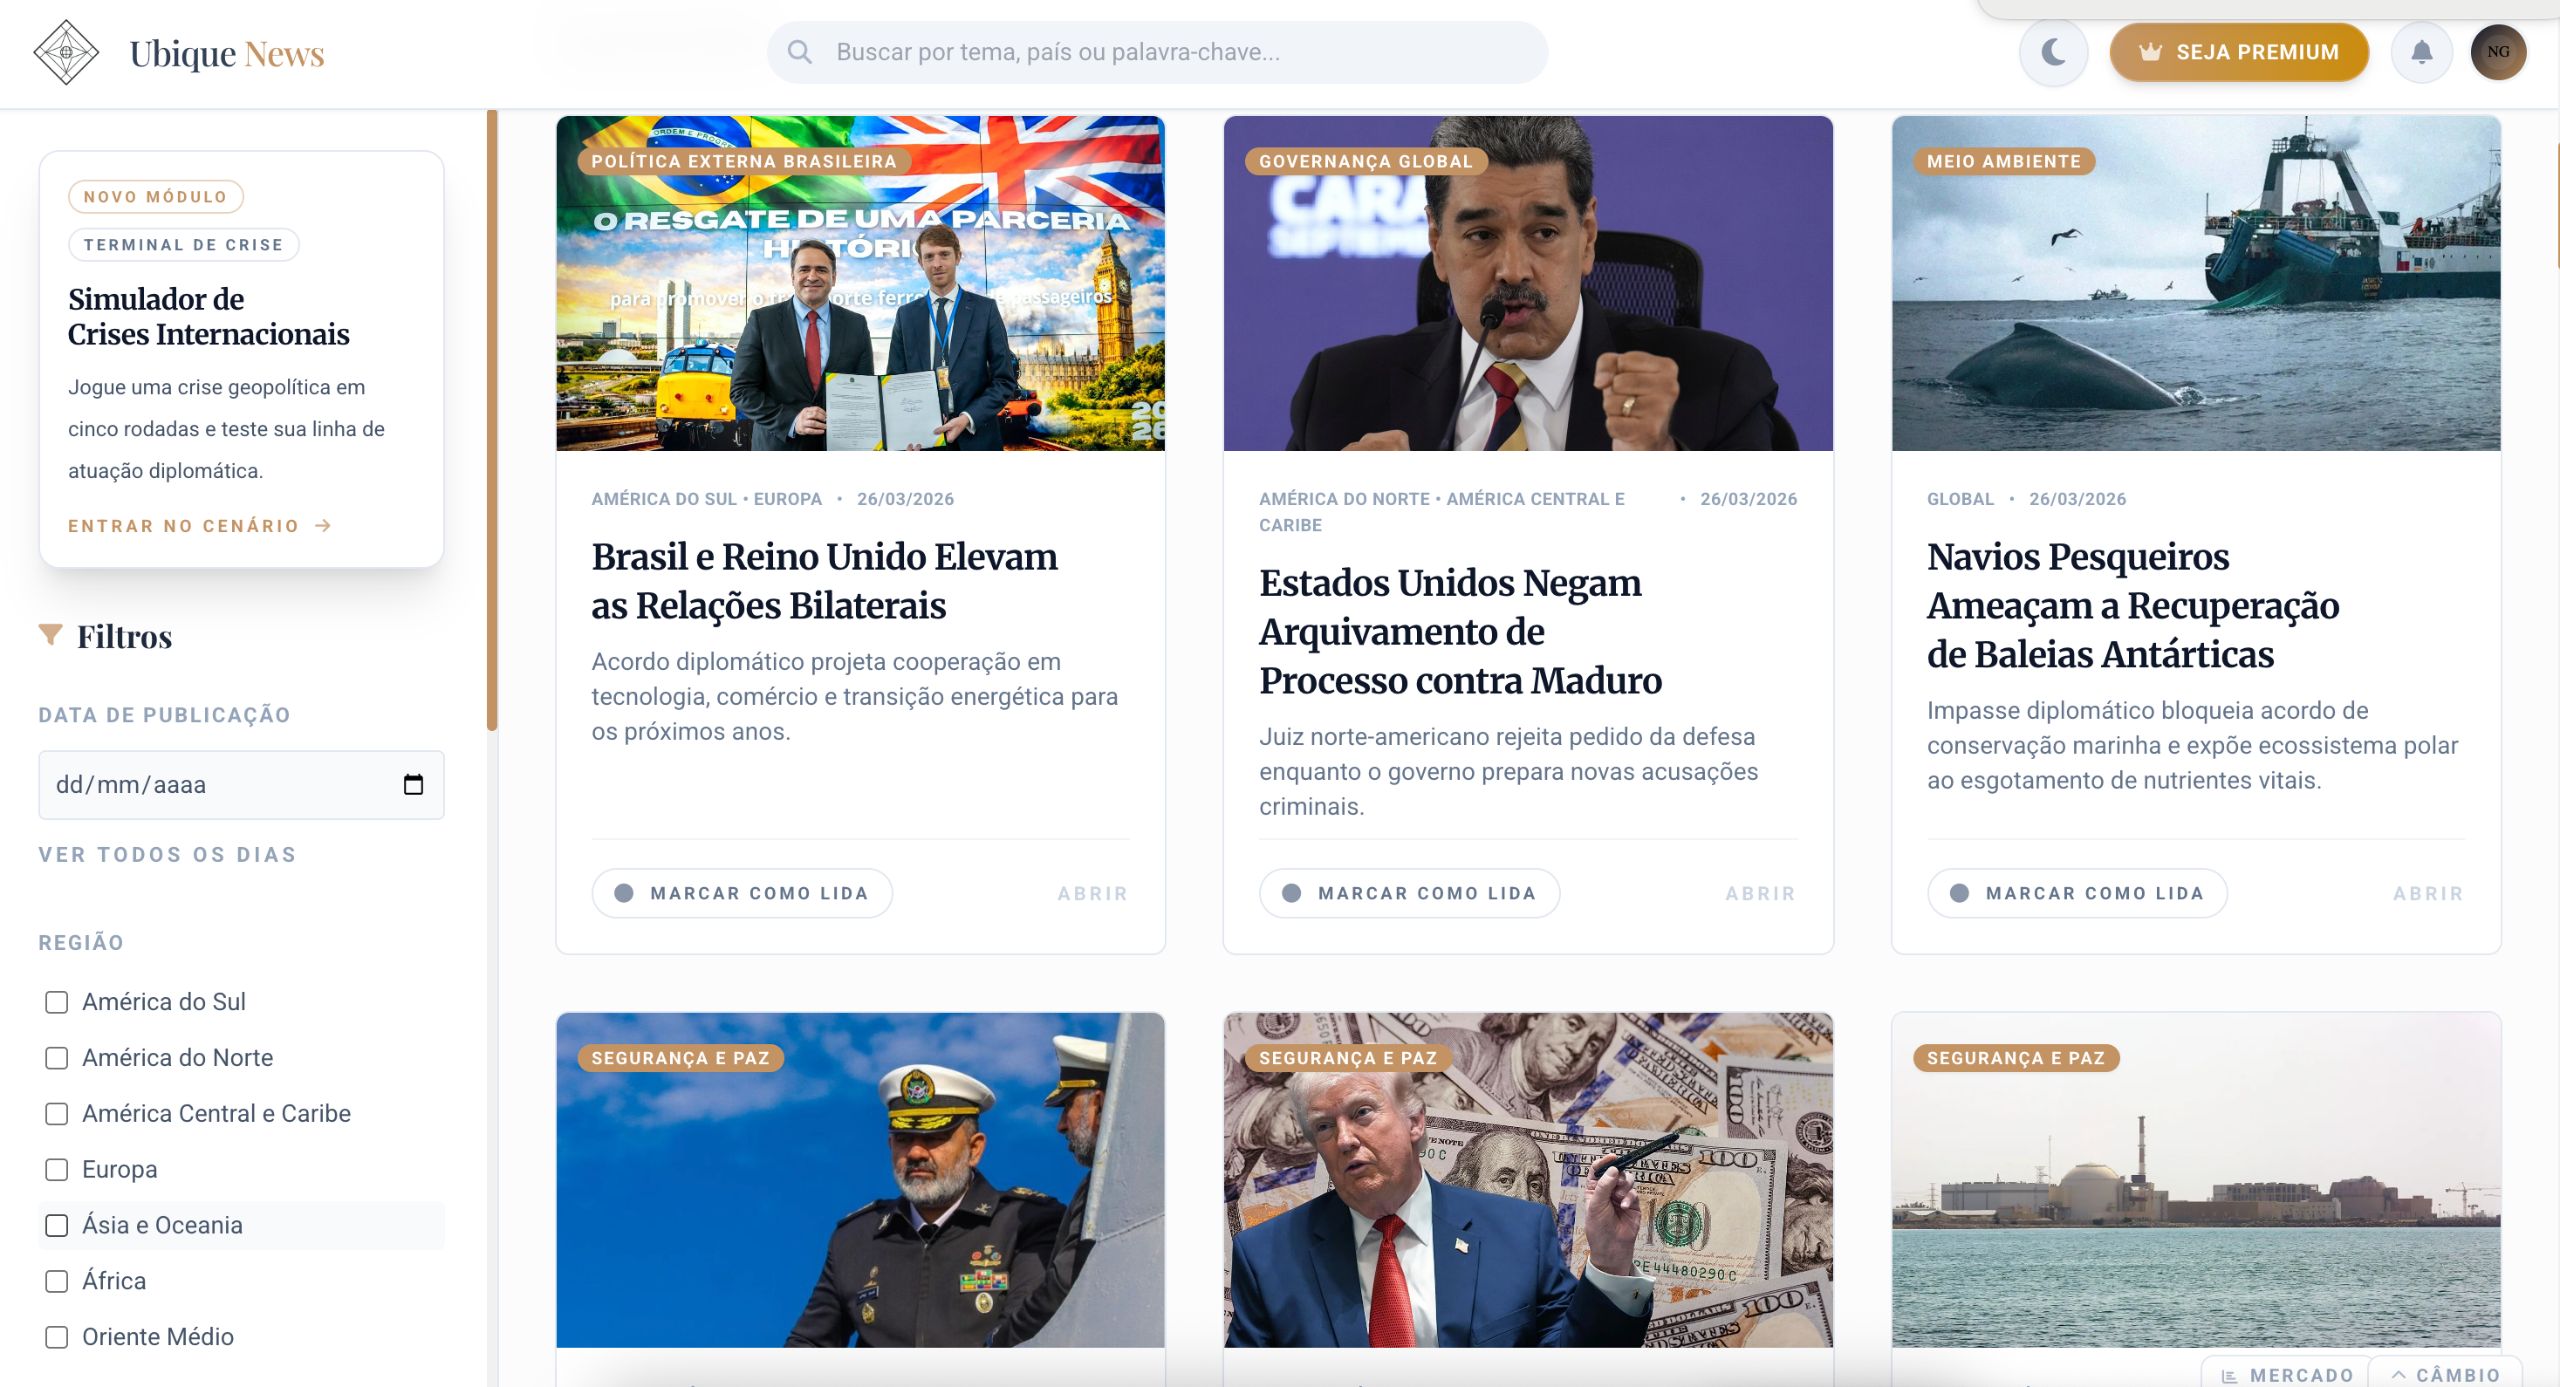This screenshot has height=1387, width=2560.
Task: Click the crown icon on Seja Premium
Action: point(2150,52)
